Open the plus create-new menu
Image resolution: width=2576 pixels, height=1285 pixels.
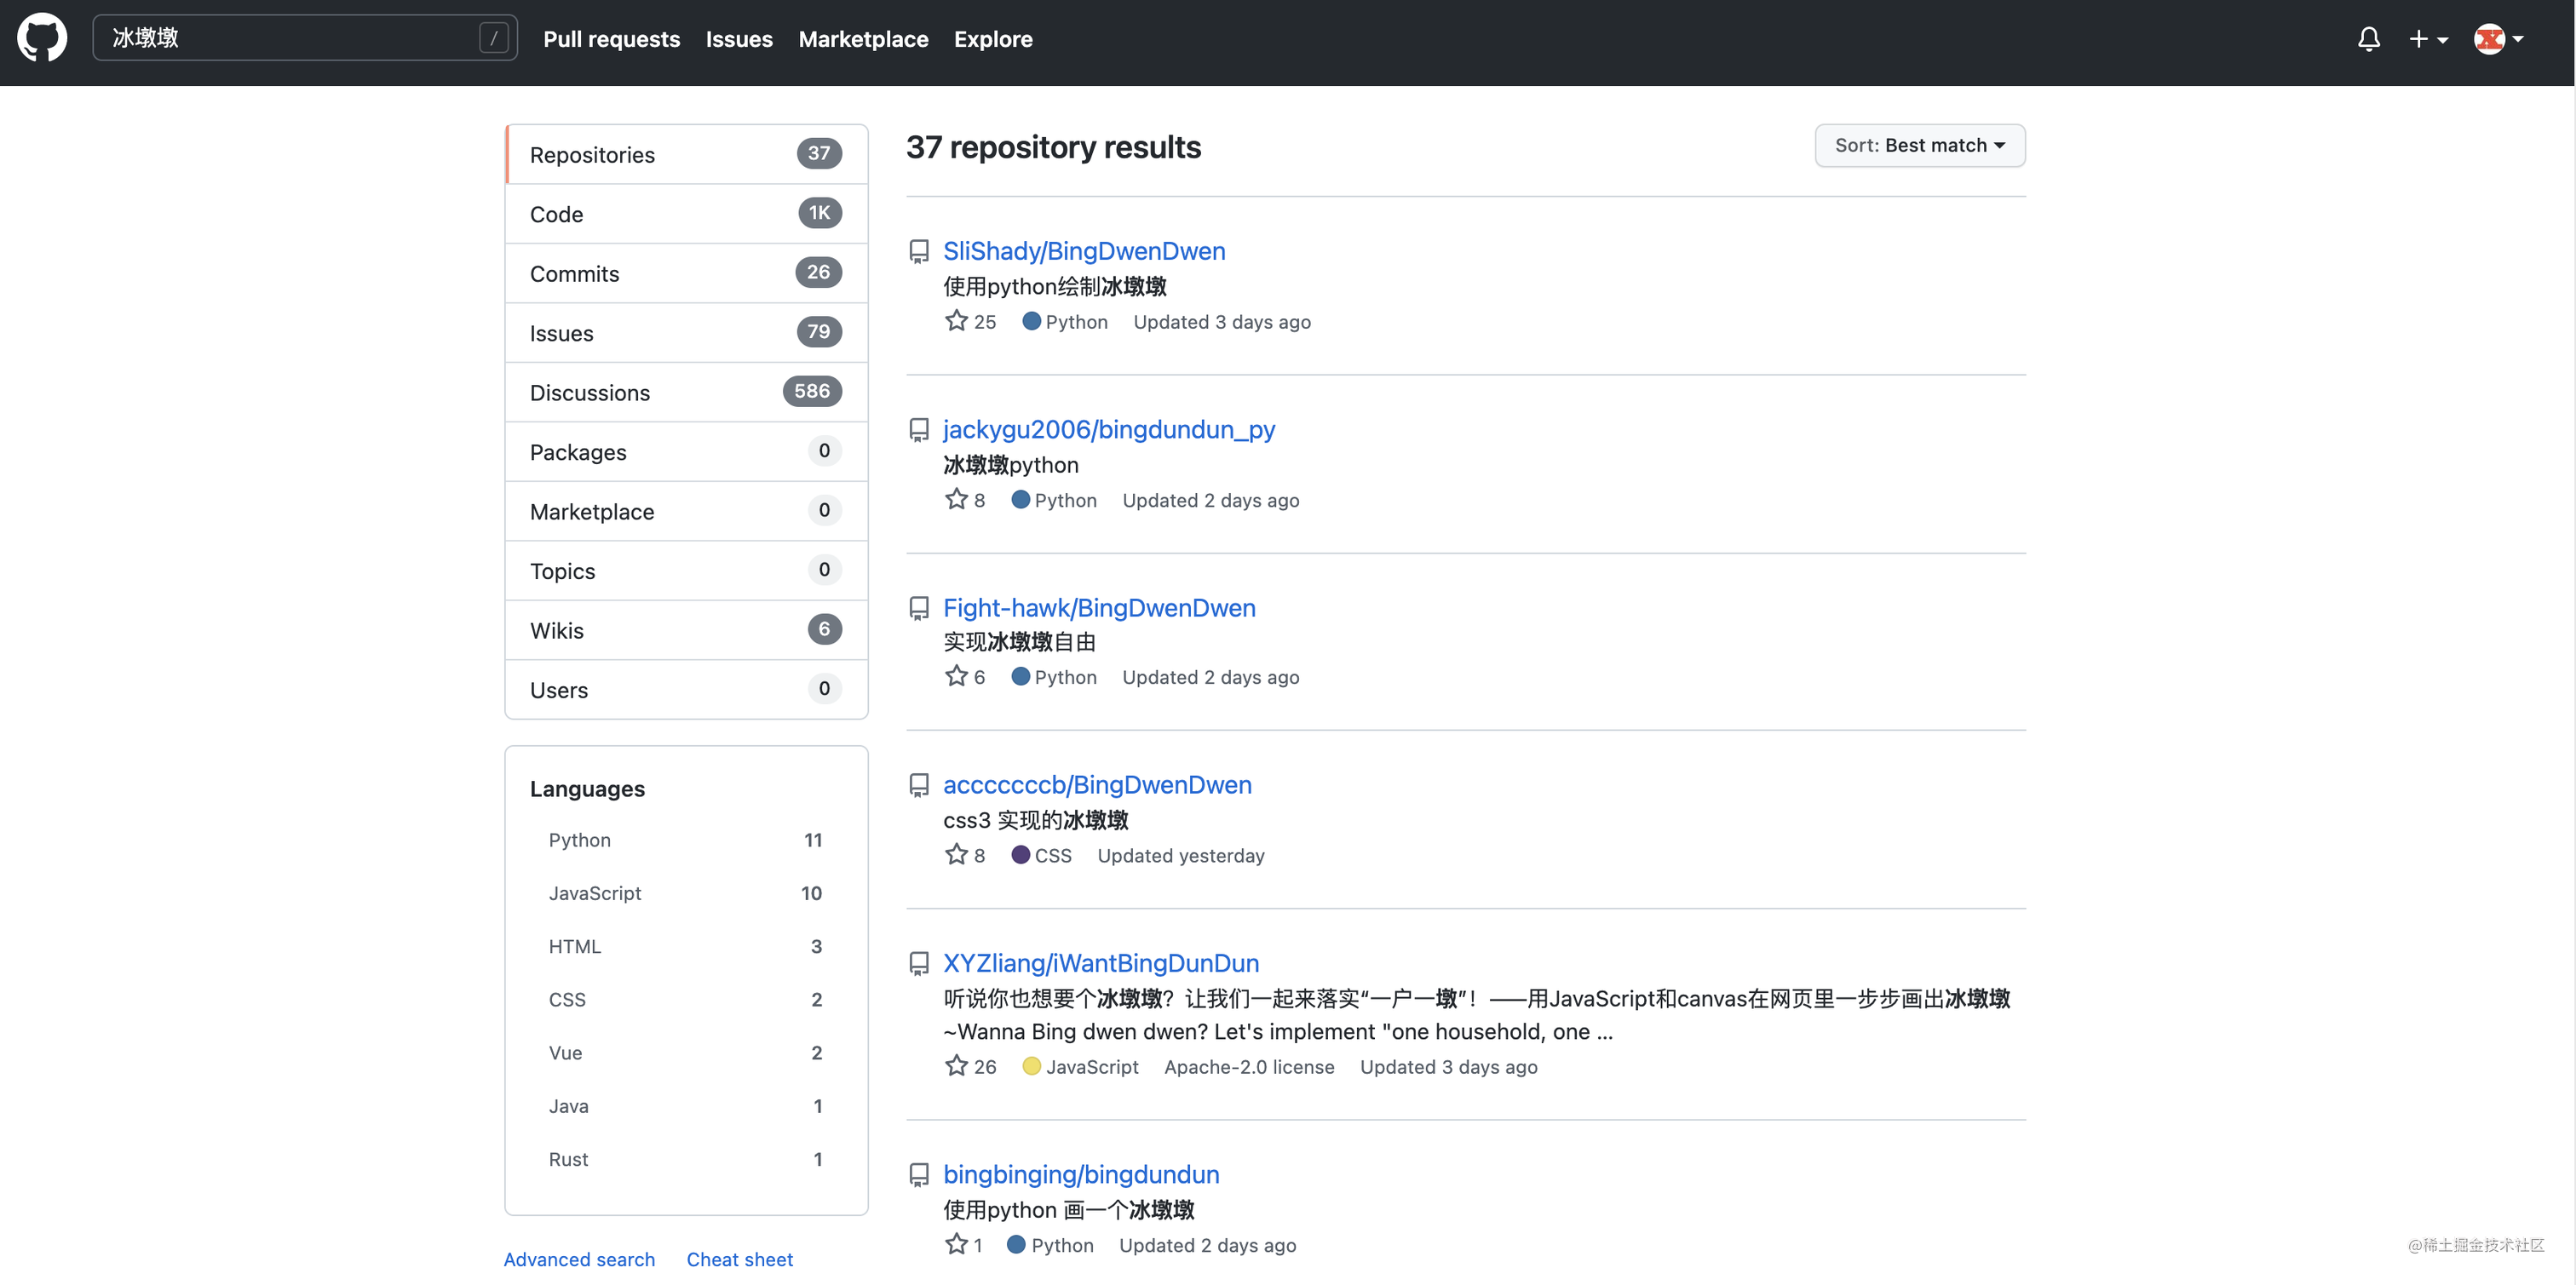coord(2428,39)
